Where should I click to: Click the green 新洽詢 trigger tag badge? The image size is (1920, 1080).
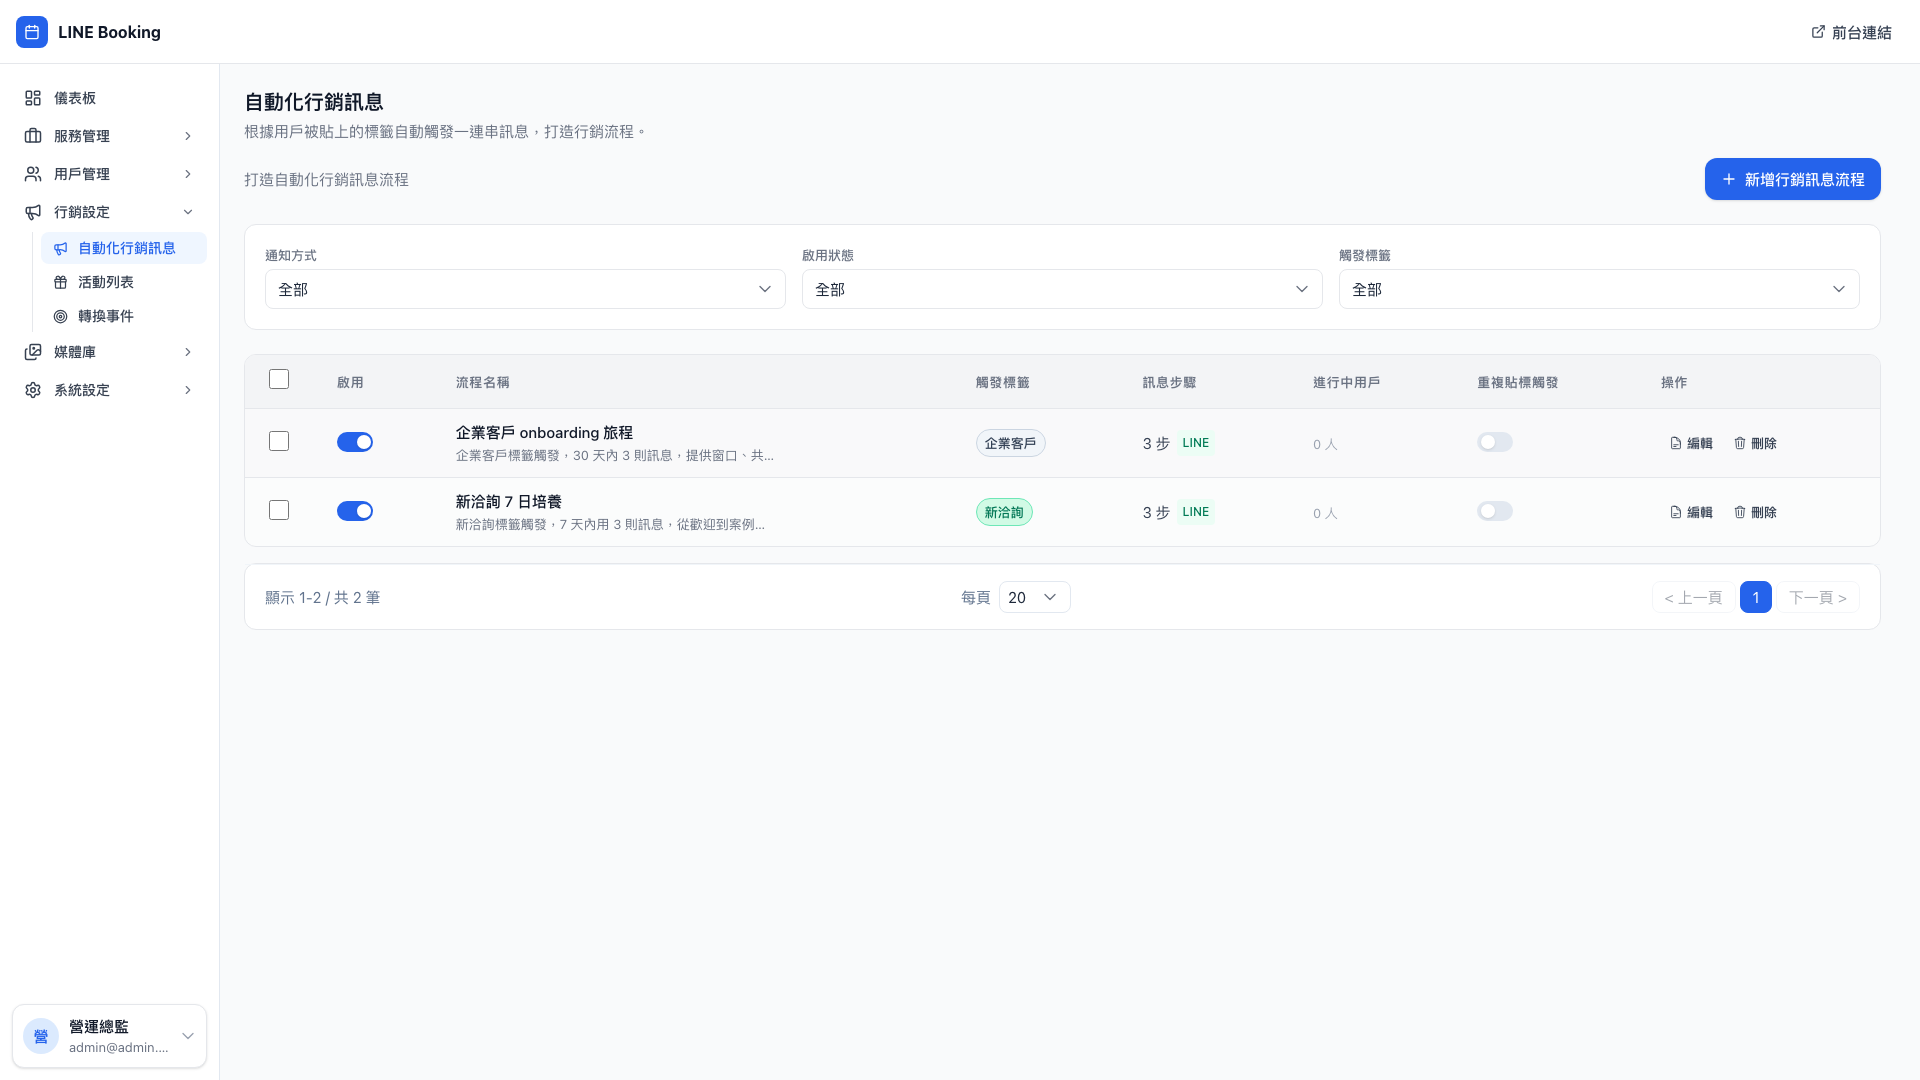click(x=1004, y=512)
